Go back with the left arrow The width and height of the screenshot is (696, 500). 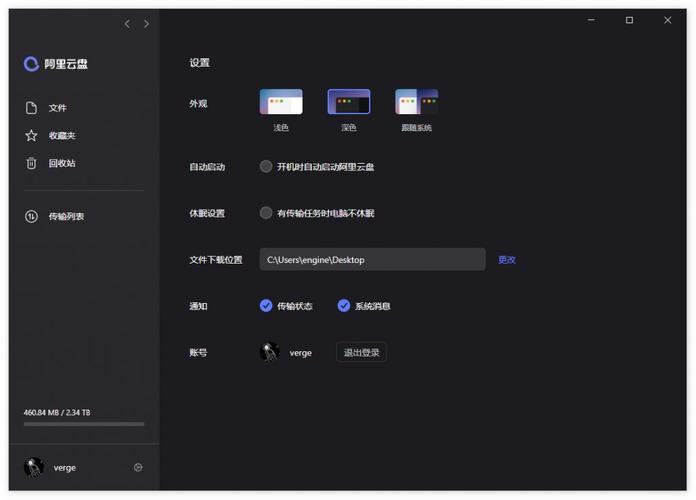127,23
